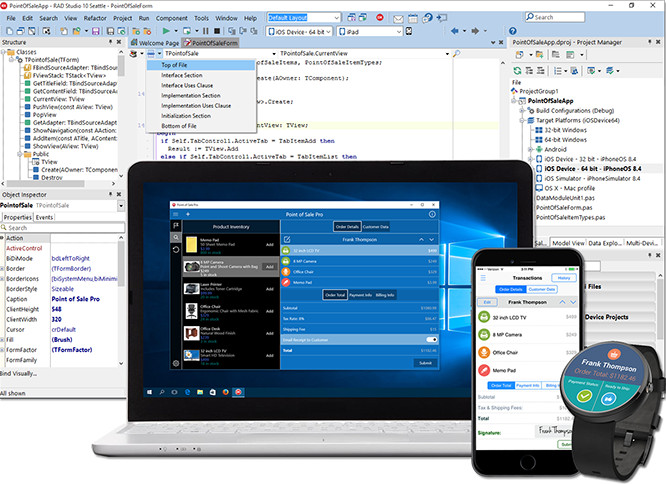666x484 pixels.
Task: Click History button on phone screen
Action: (x=564, y=278)
